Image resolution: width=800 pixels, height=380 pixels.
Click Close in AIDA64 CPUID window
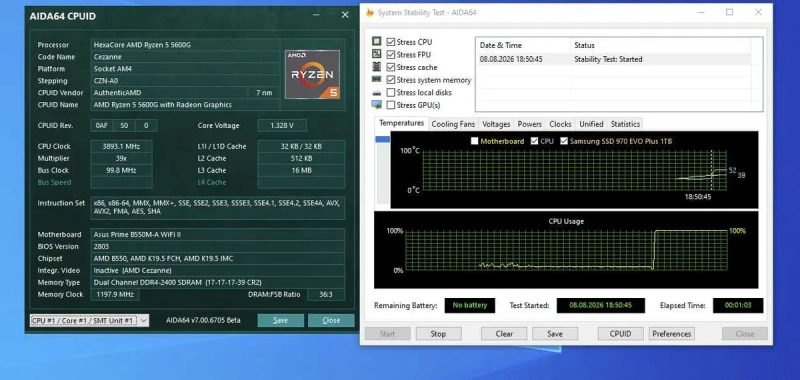coord(331,320)
